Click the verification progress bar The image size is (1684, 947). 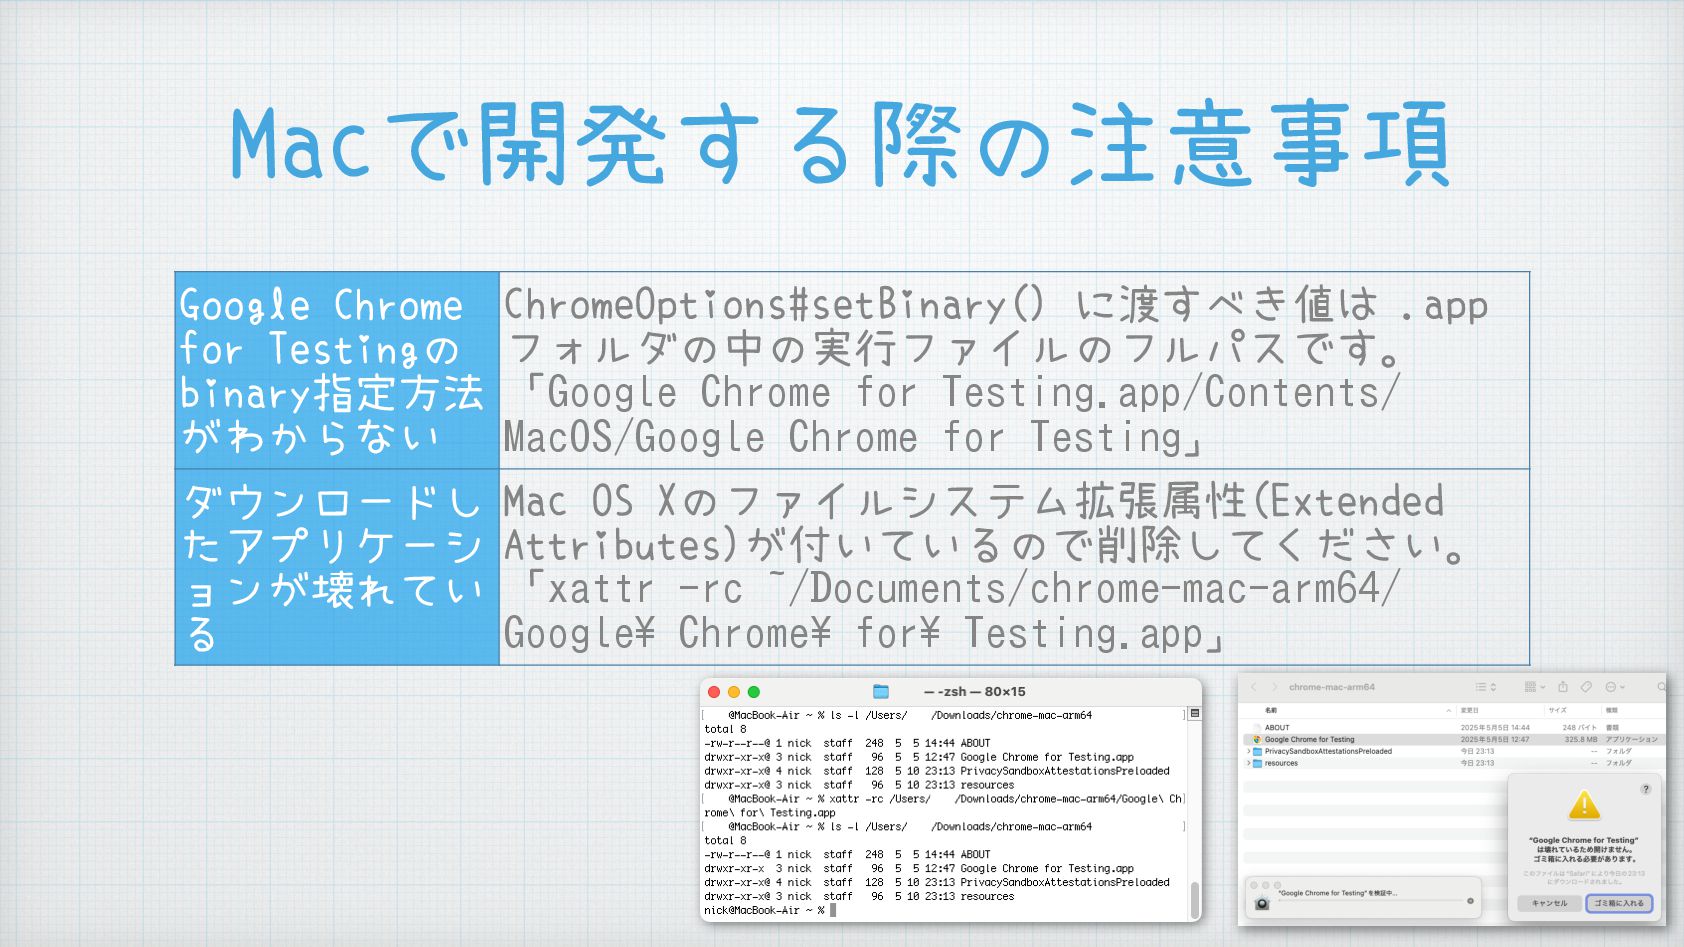(x=1371, y=901)
